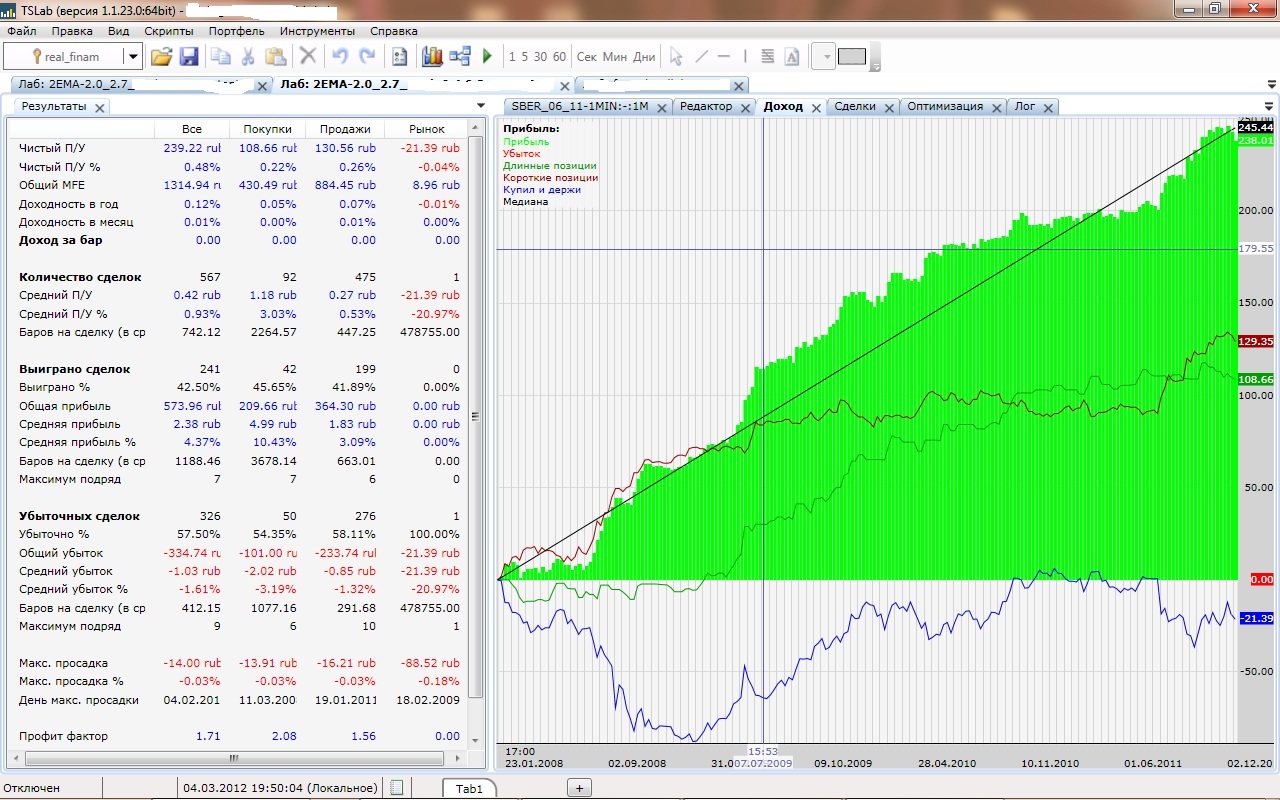Click the Redo arrow icon
The image size is (1280, 800).
367,57
